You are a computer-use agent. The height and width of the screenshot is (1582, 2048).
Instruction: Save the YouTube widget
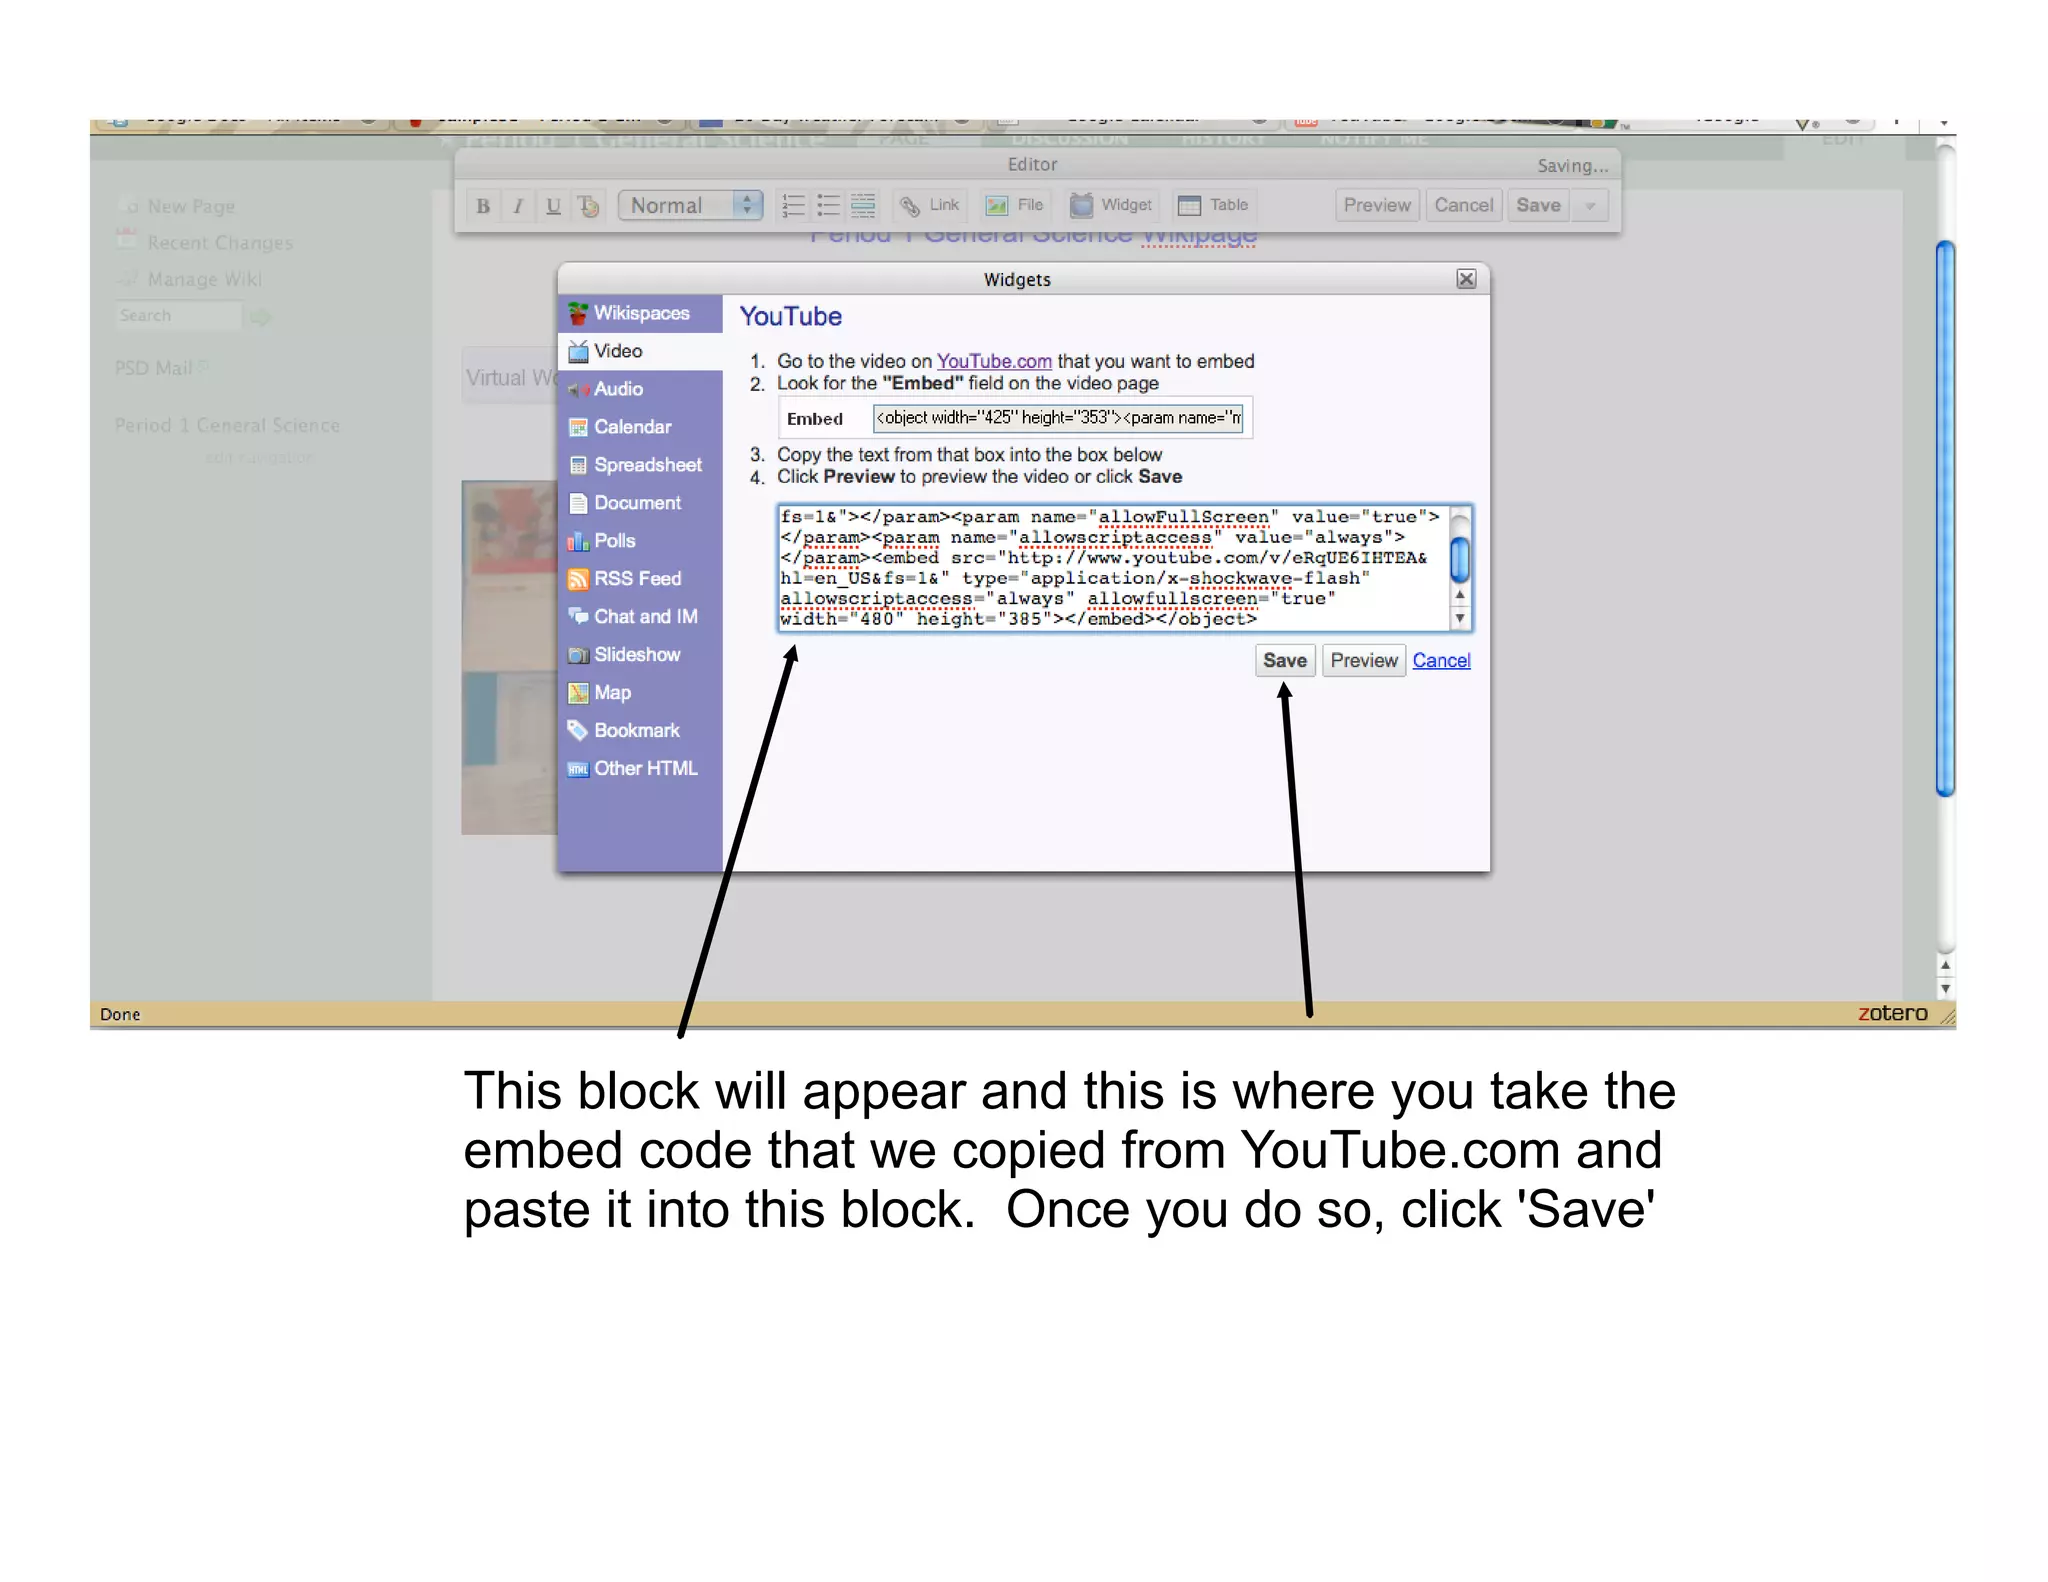coord(1285,661)
